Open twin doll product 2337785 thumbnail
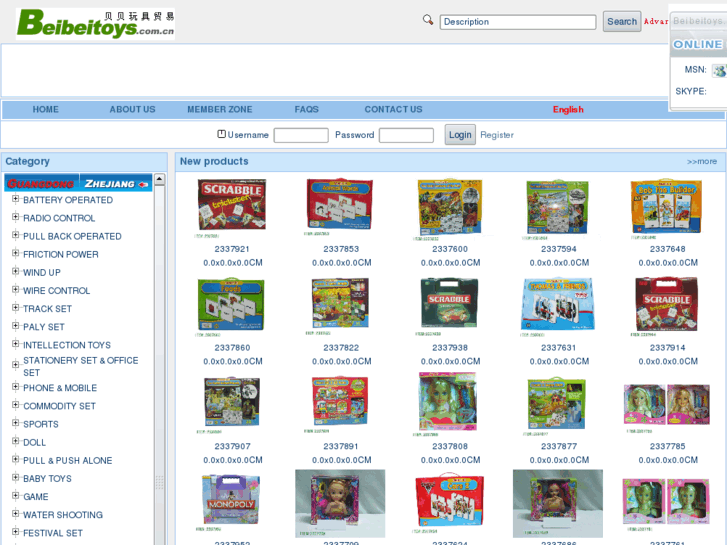Image resolution: width=727 pixels, height=545 pixels. pos(666,404)
